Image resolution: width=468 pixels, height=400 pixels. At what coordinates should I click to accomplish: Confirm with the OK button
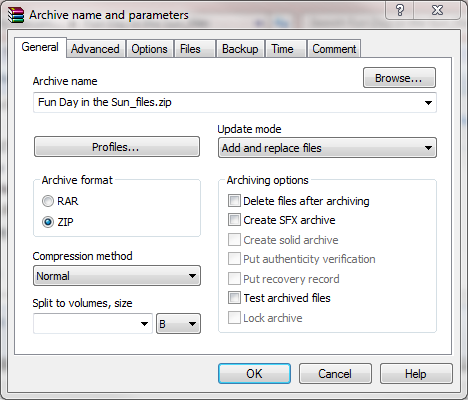254,374
